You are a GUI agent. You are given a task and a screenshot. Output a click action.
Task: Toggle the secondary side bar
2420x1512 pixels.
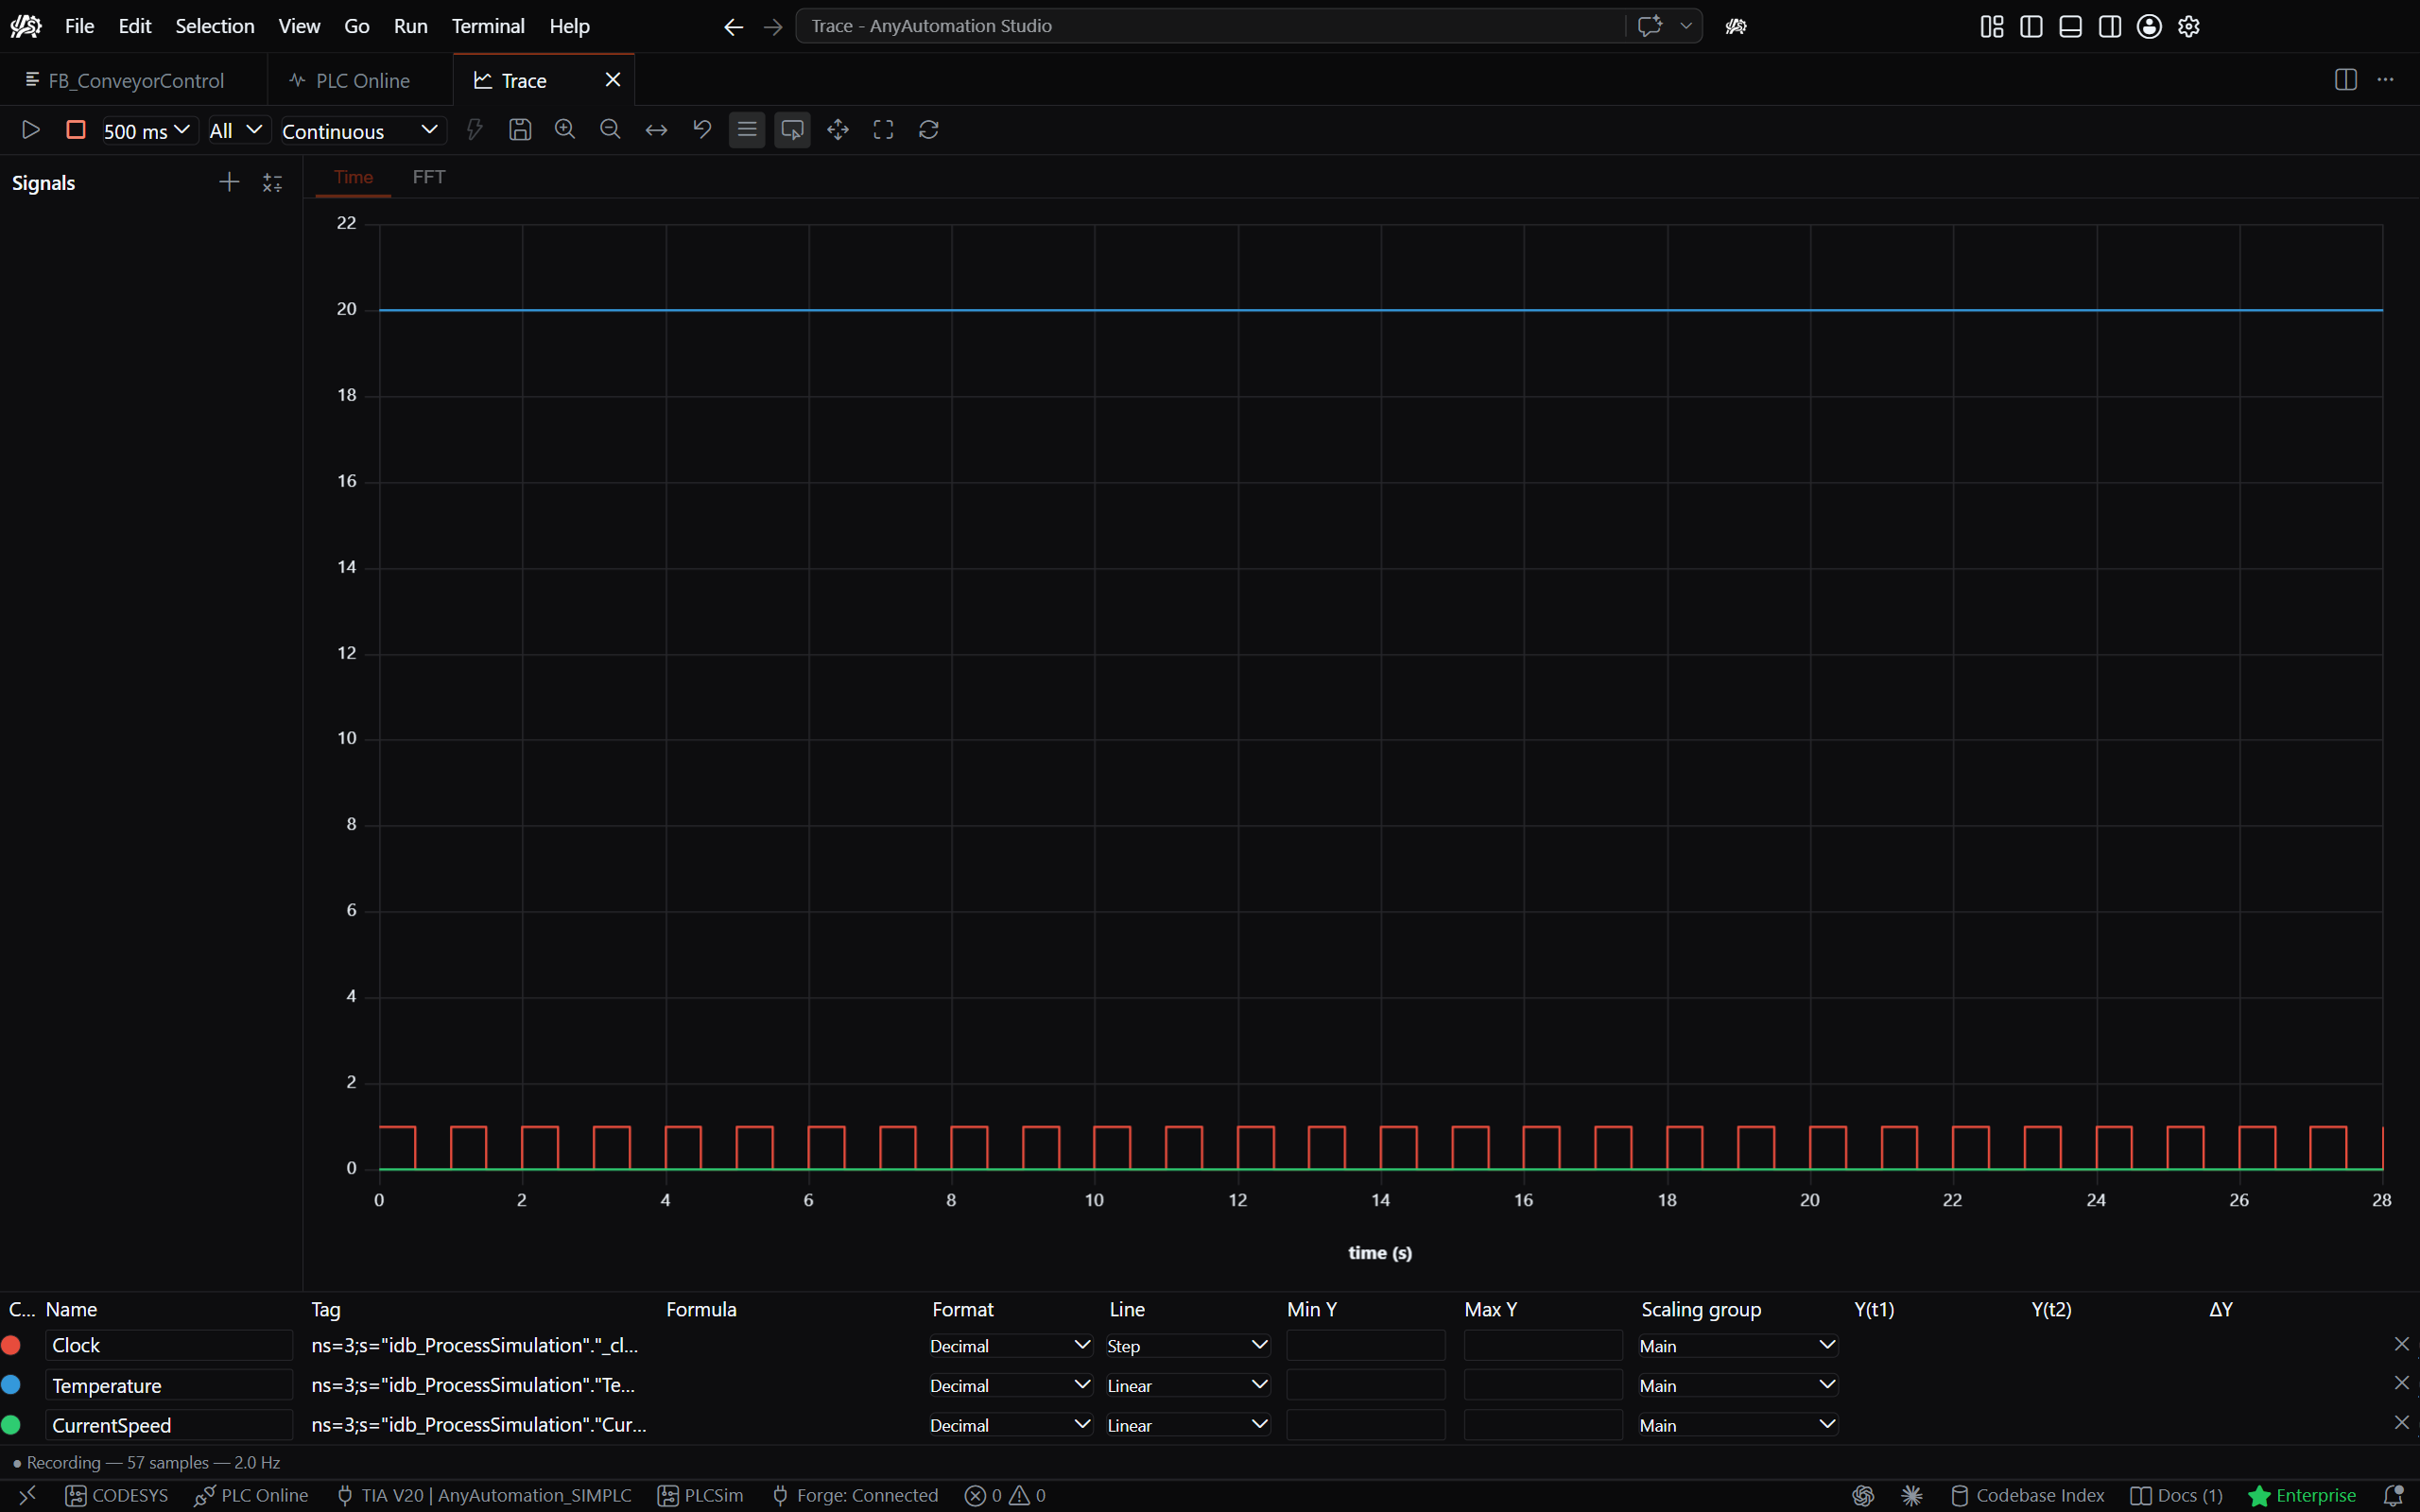[2110, 27]
